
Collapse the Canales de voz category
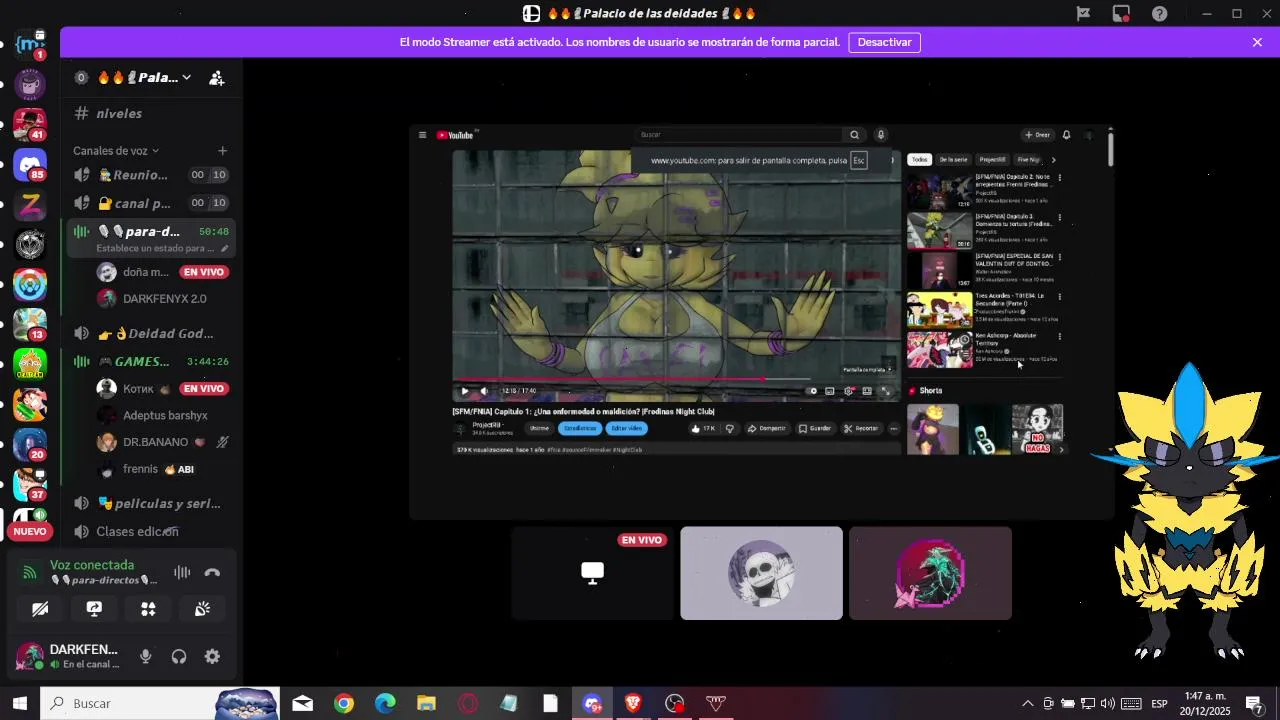click(115, 151)
